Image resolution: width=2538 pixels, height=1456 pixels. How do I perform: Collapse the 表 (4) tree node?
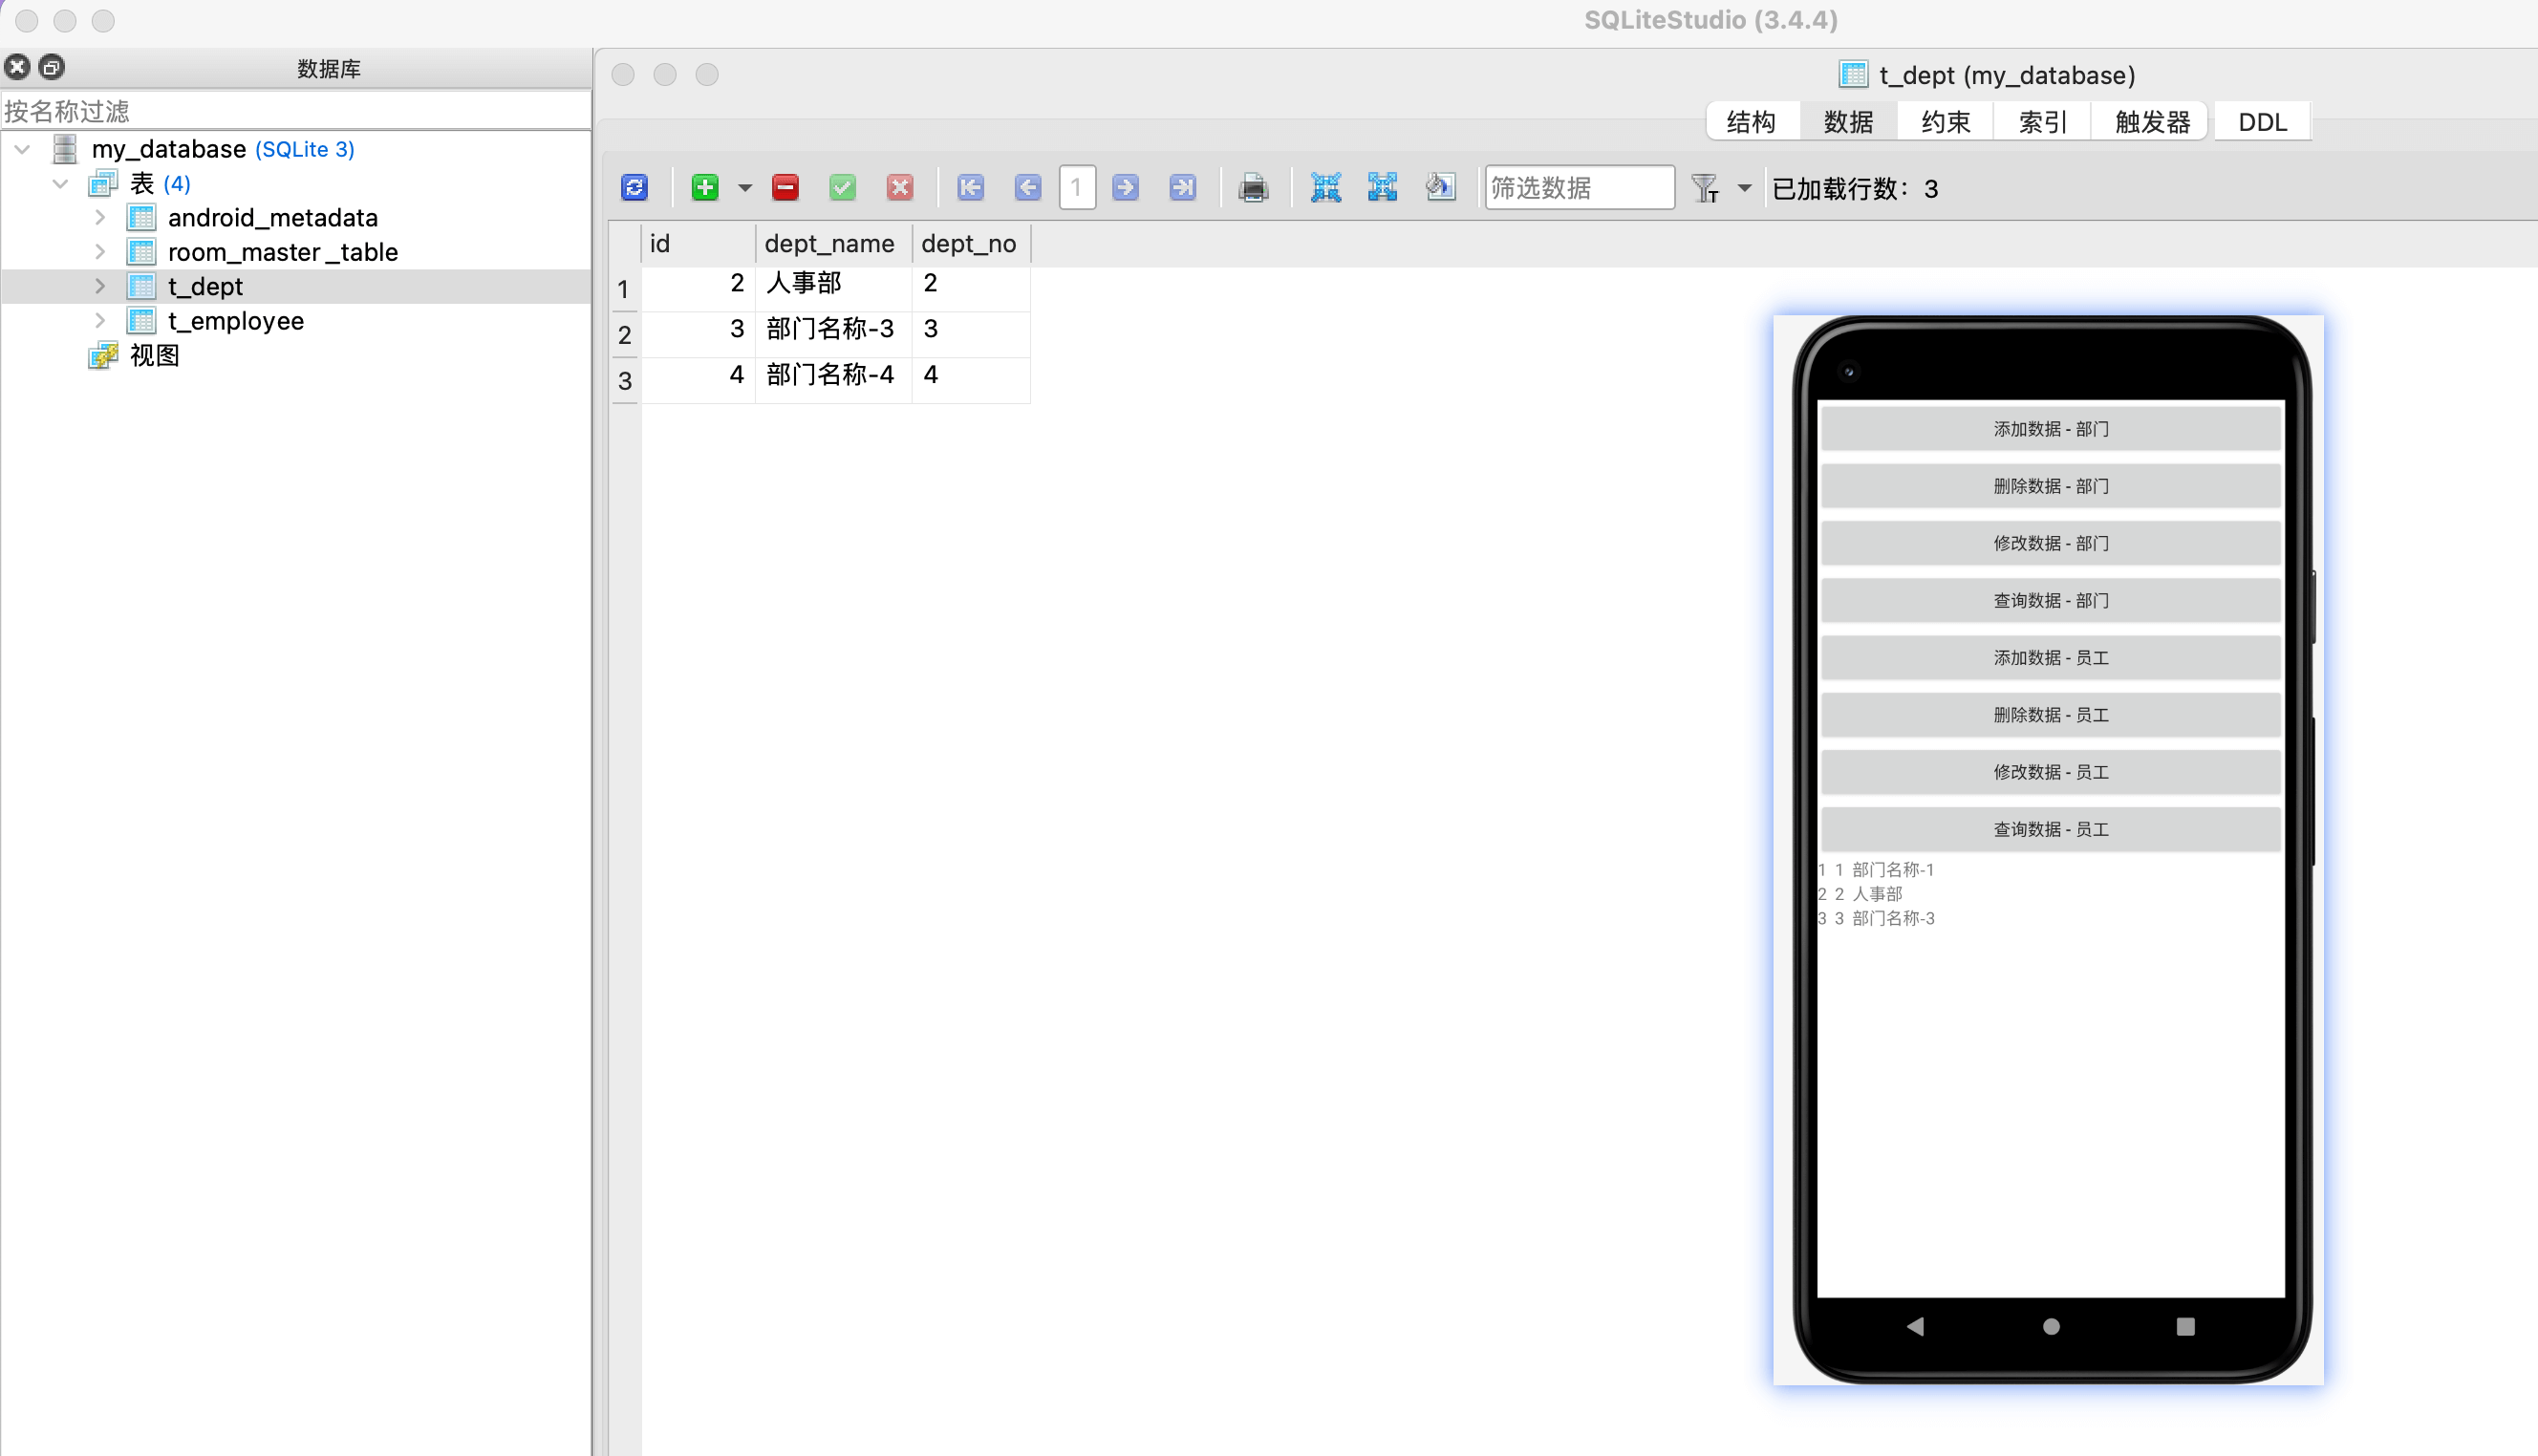pyautogui.click(x=60, y=183)
